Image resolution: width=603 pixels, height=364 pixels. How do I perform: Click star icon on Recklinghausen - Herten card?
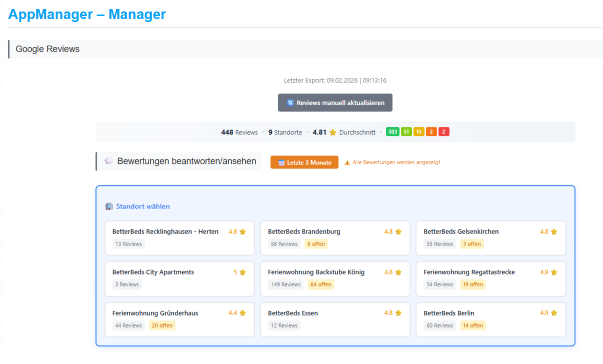243,231
